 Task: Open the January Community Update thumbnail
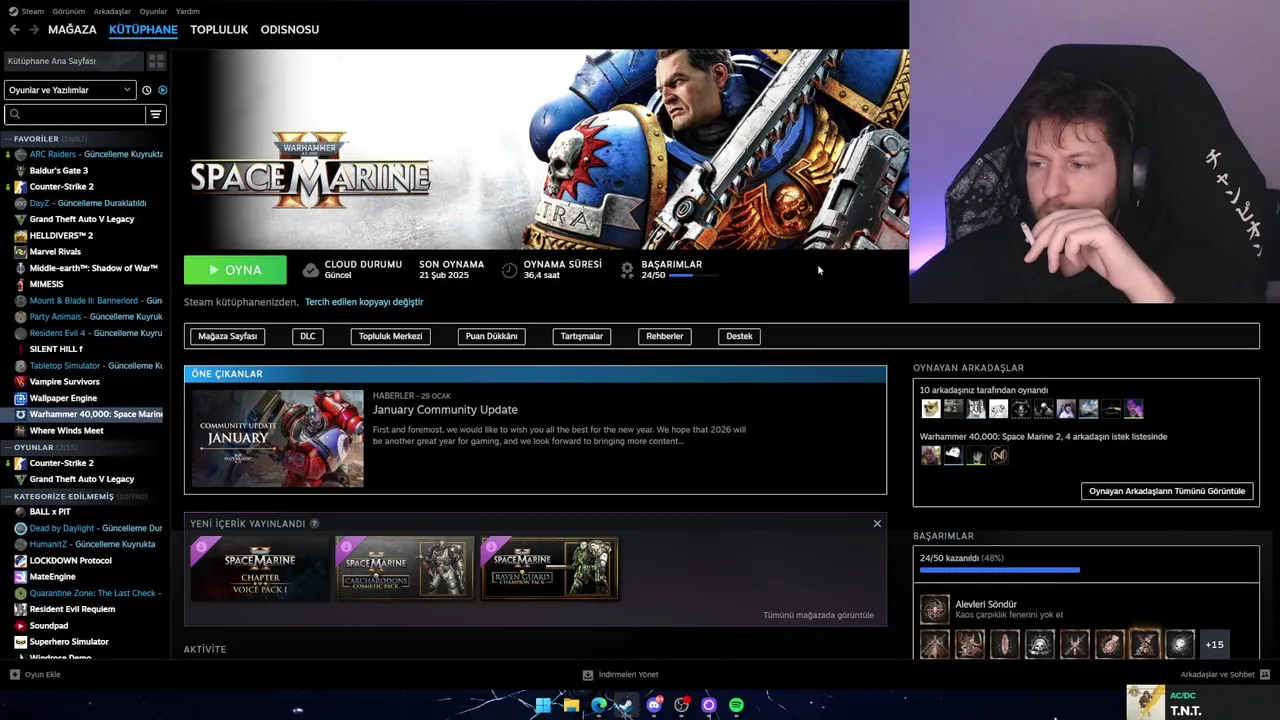point(278,438)
